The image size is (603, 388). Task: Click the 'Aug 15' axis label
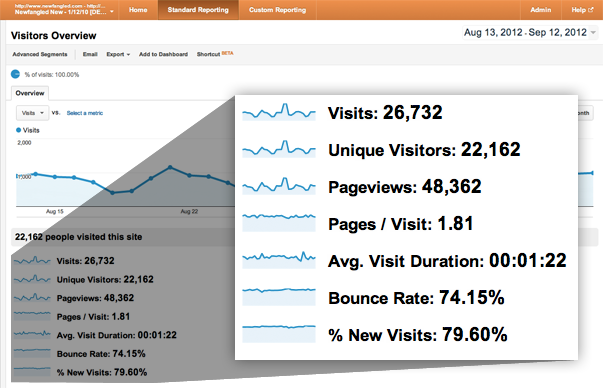click(x=55, y=211)
